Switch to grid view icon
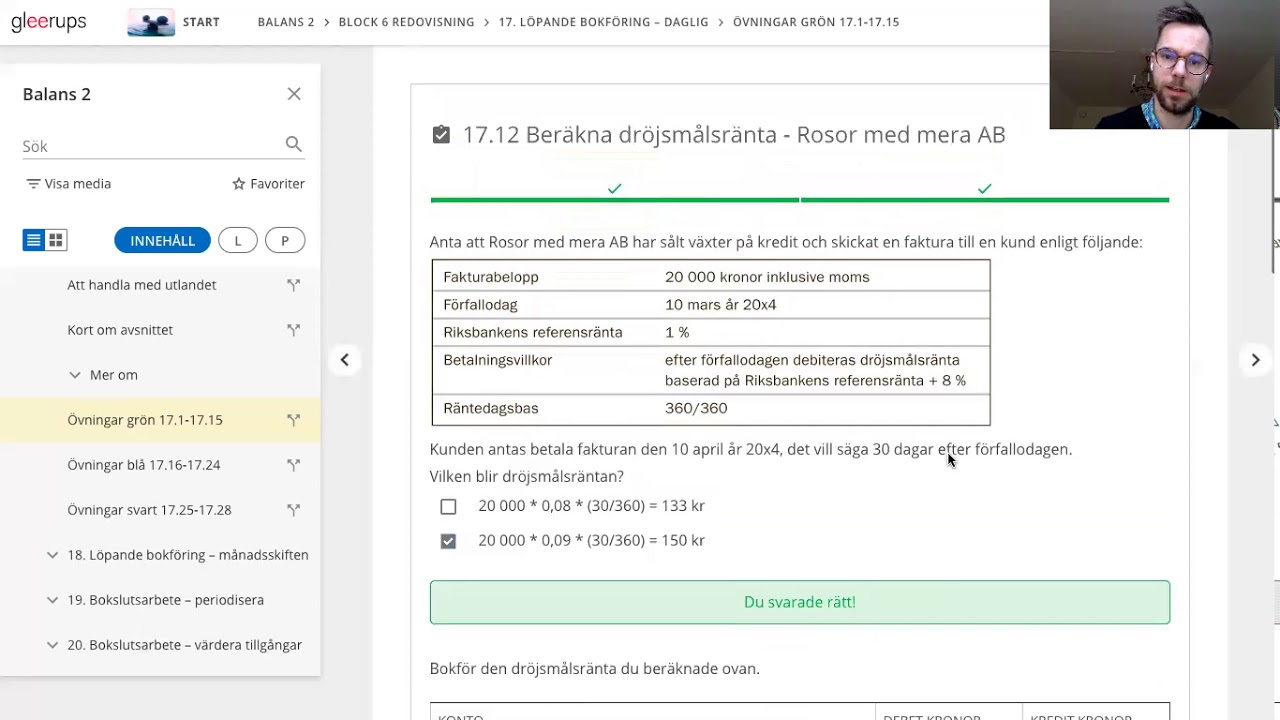The image size is (1280, 720). [56, 240]
